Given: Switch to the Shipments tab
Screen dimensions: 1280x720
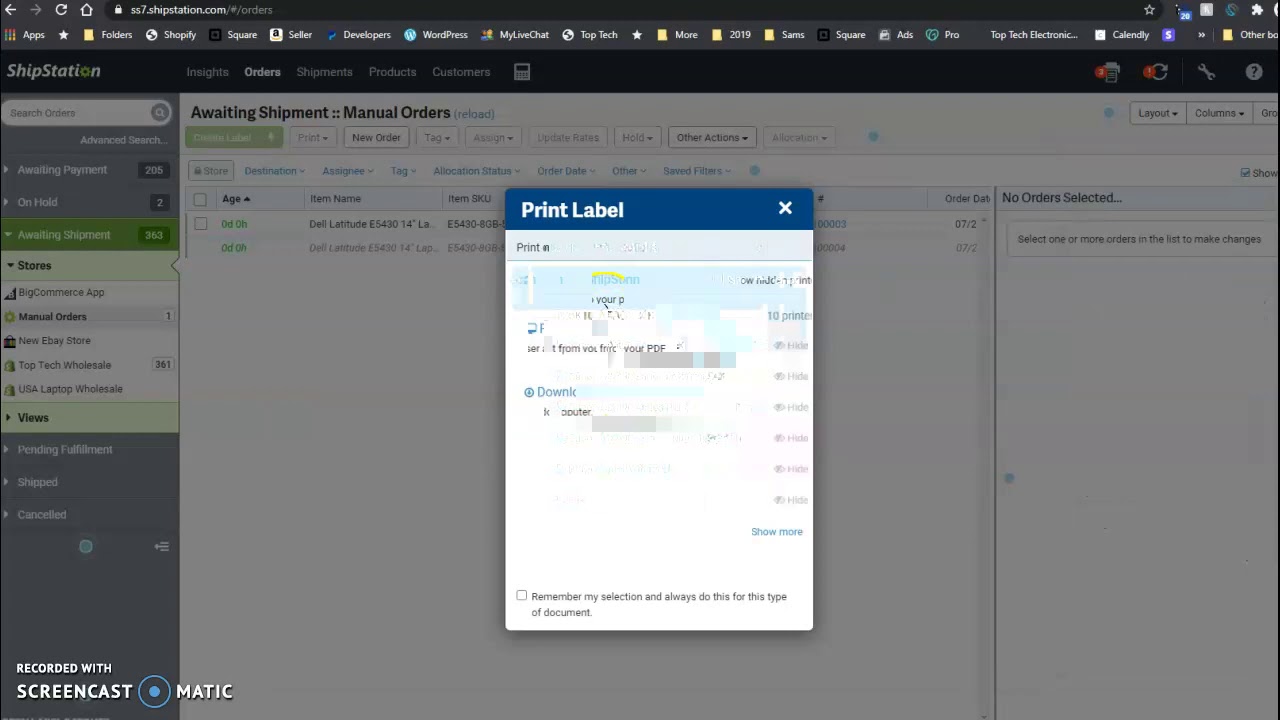Looking at the screenshot, I should point(324,72).
